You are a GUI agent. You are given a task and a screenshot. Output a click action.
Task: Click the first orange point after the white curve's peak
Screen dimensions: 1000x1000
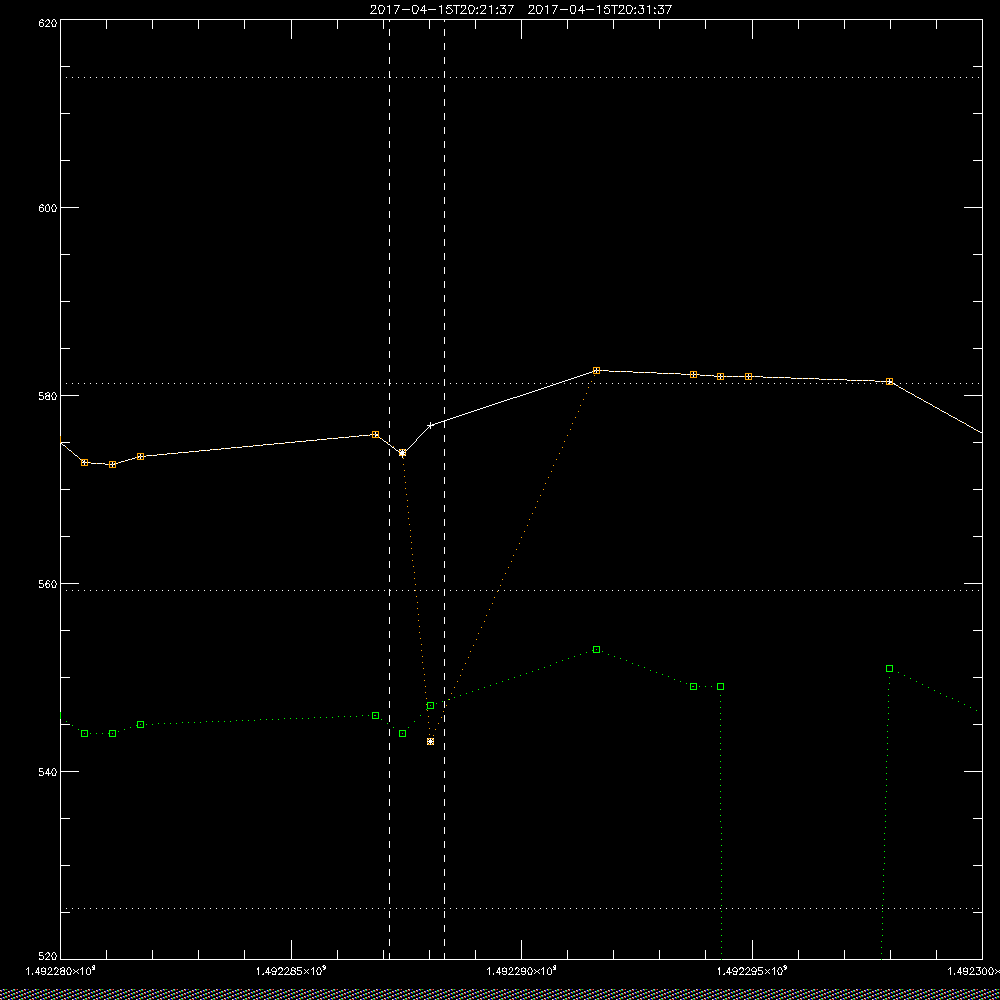(694, 374)
